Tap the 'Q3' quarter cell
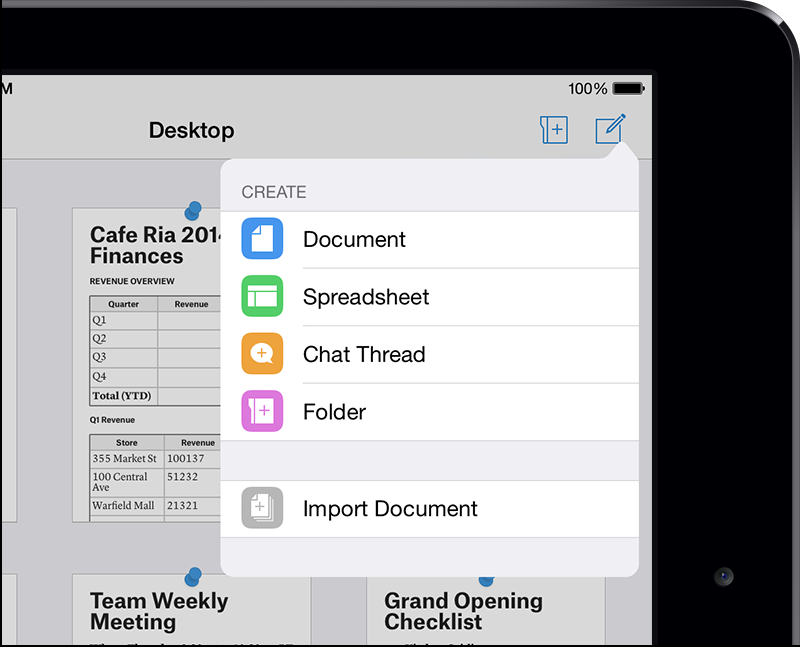Image resolution: width=800 pixels, height=647 pixels. [x=123, y=357]
